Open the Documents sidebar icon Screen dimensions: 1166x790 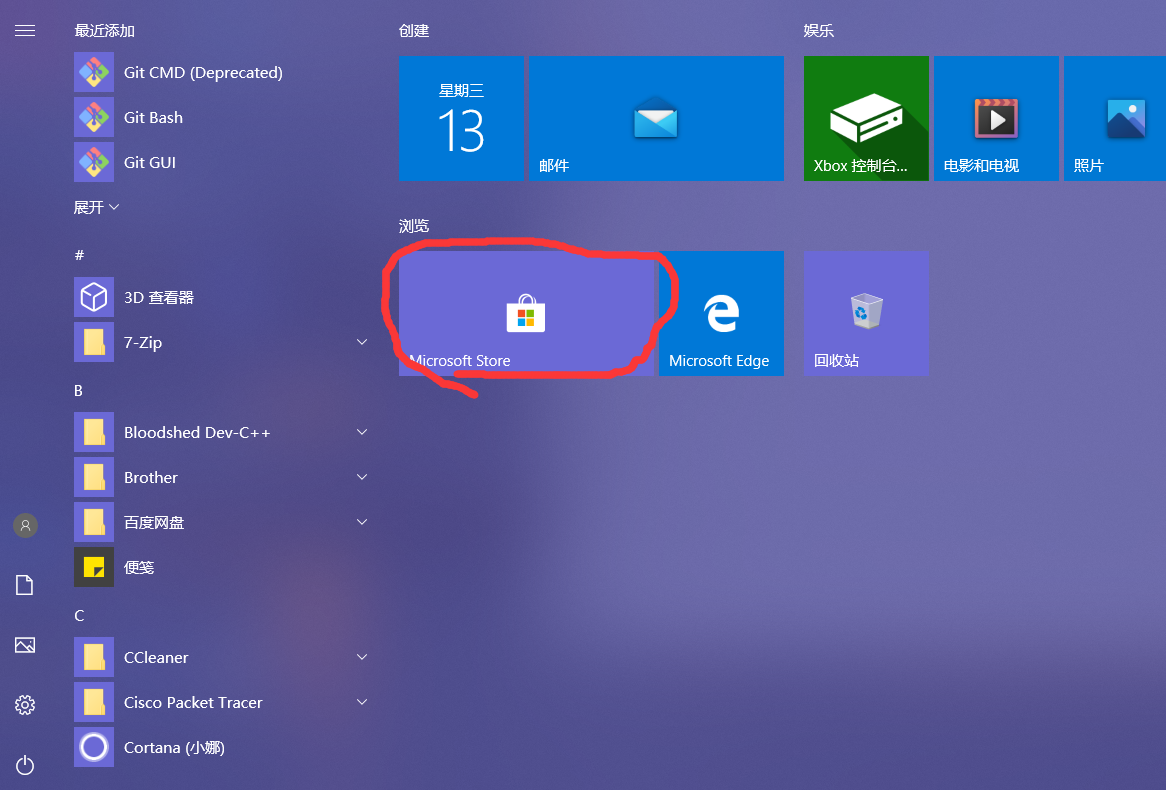pos(25,585)
